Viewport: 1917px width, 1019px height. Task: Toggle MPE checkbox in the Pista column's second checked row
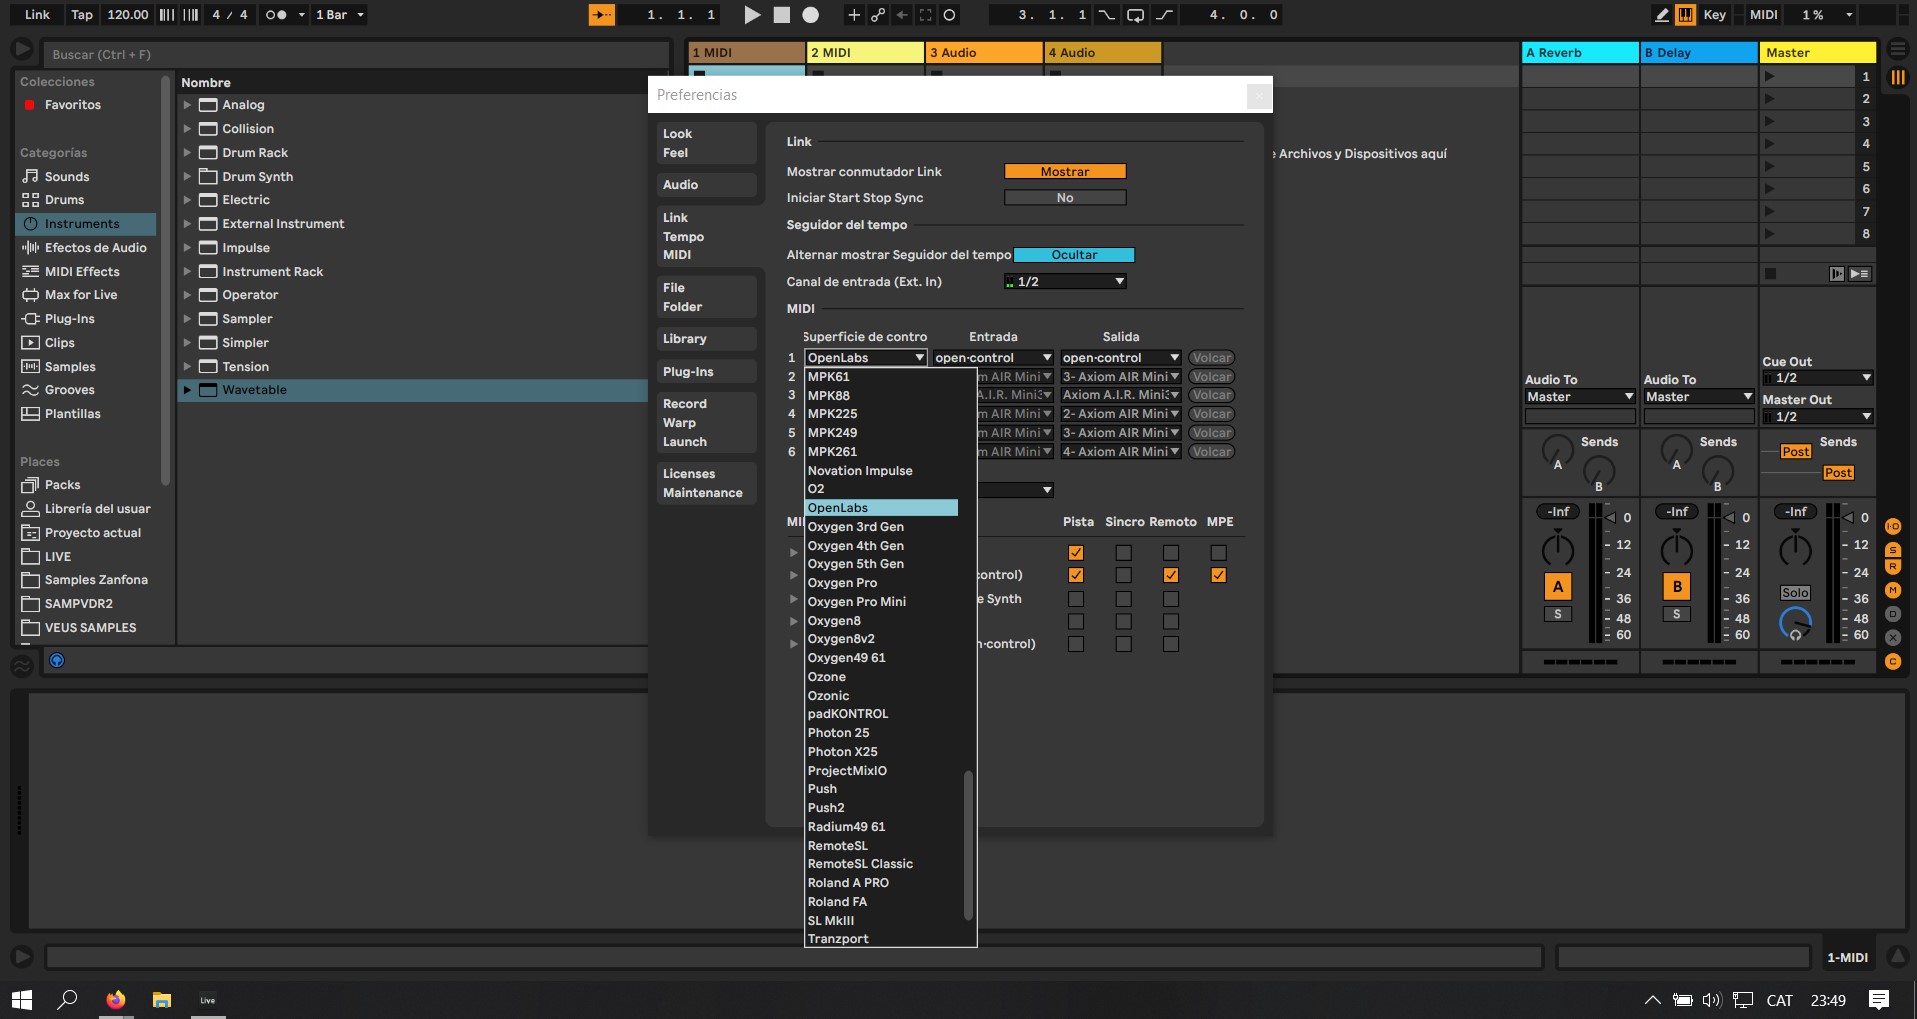pos(1218,575)
